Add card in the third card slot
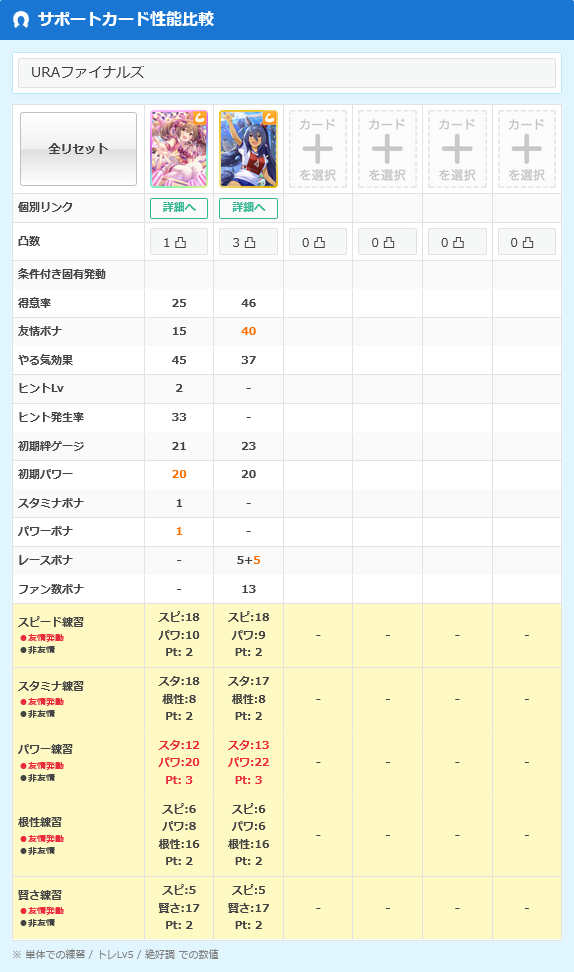This screenshot has width=574, height=972. [x=318, y=149]
